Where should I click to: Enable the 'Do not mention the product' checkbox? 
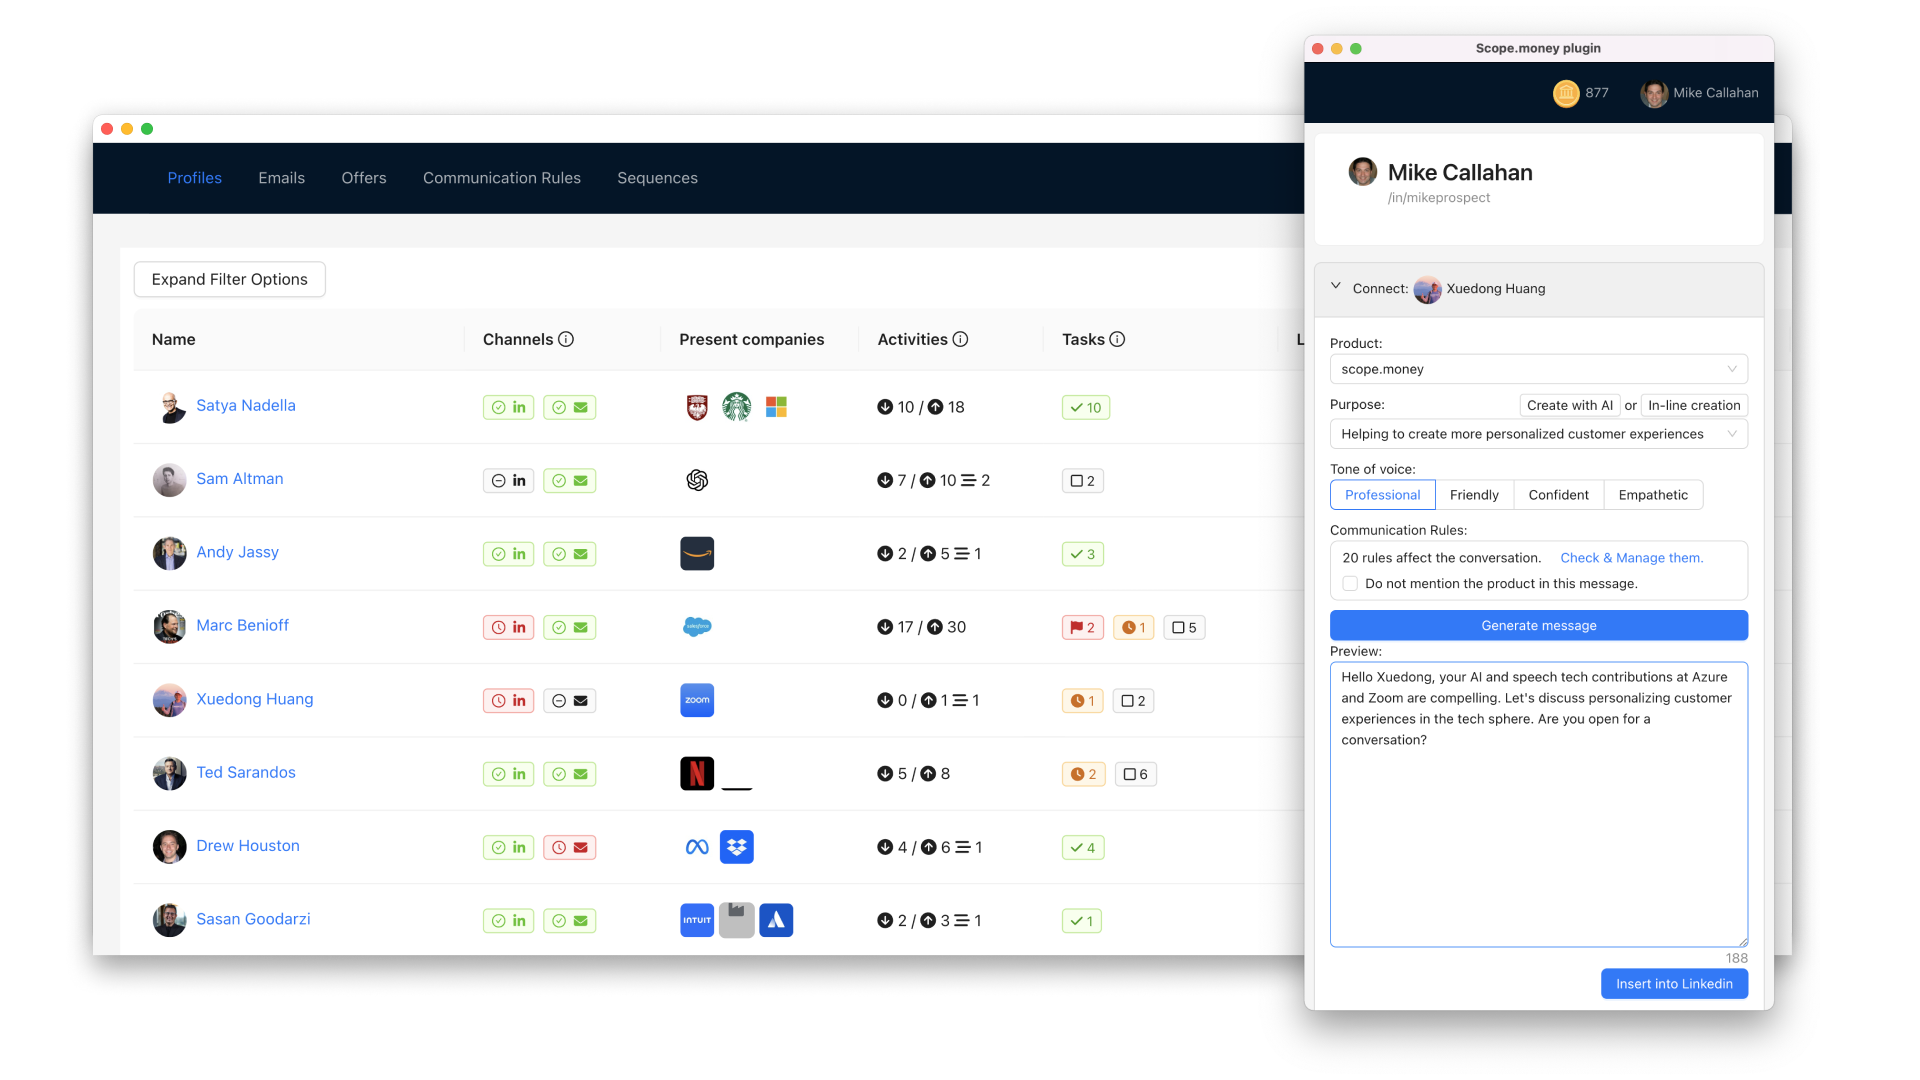click(x=1350, y=584)
